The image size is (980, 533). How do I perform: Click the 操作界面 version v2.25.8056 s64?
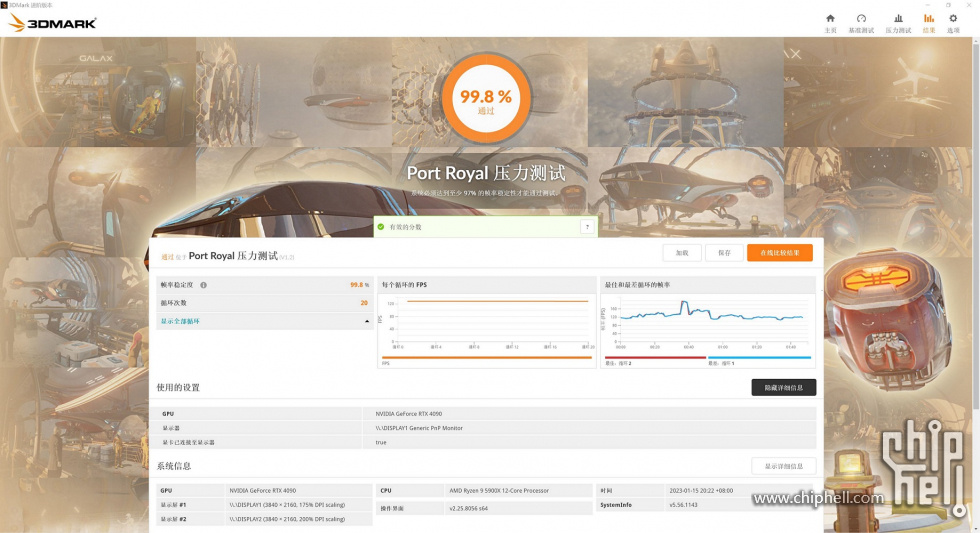468,509
